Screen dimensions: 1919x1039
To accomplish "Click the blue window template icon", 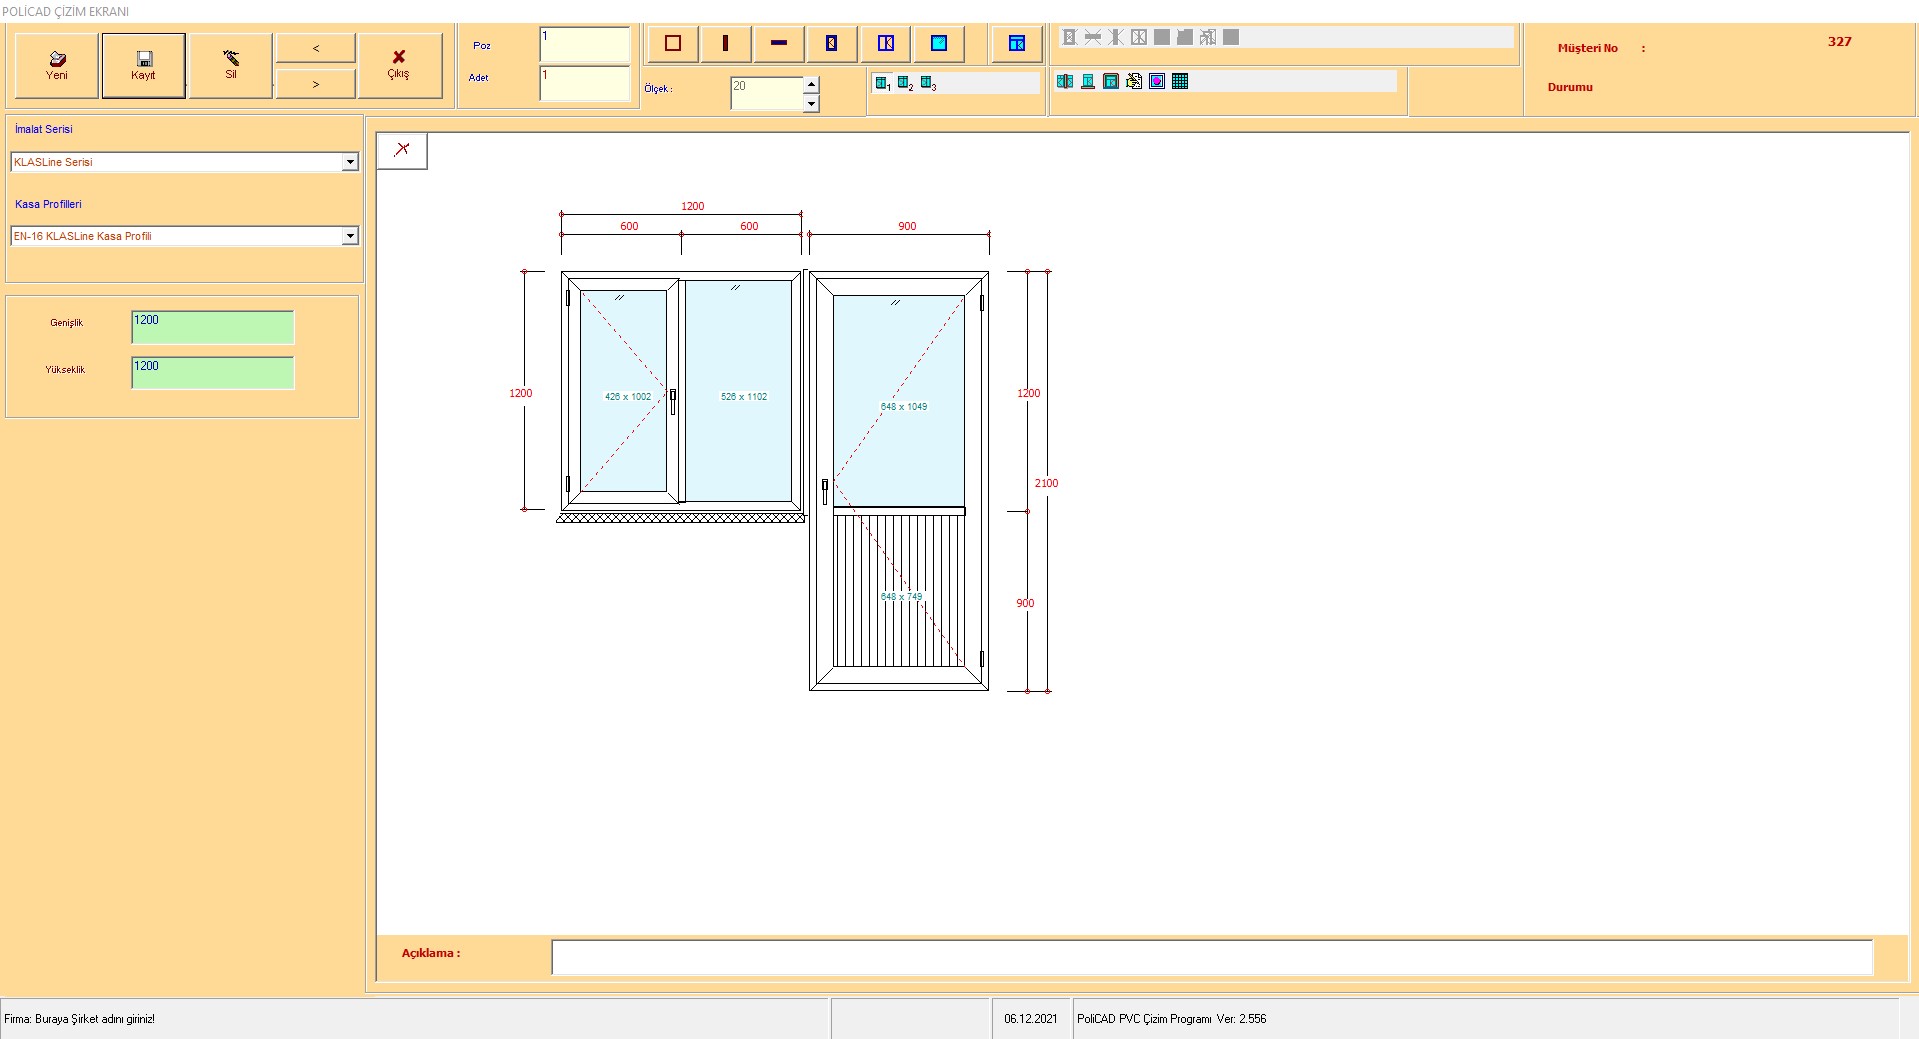I will (1017, 44).
